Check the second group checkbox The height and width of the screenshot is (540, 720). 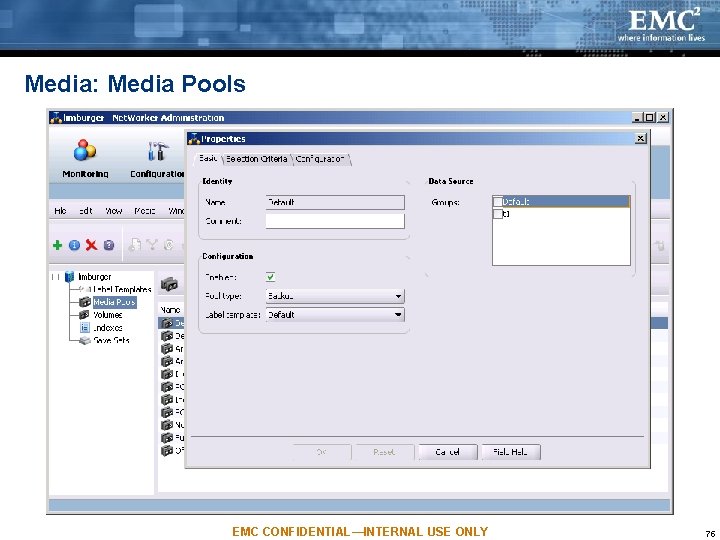pyautogui.click(x=498, y=214)
